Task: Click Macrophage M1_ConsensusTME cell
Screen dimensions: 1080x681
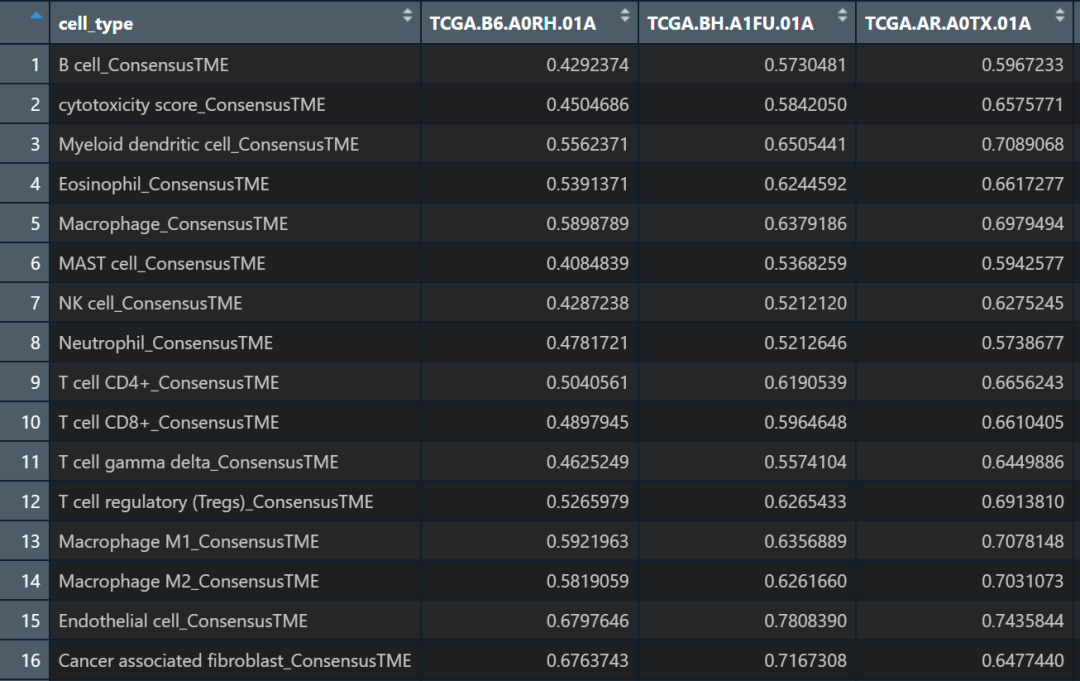Action: click(189, 542)
